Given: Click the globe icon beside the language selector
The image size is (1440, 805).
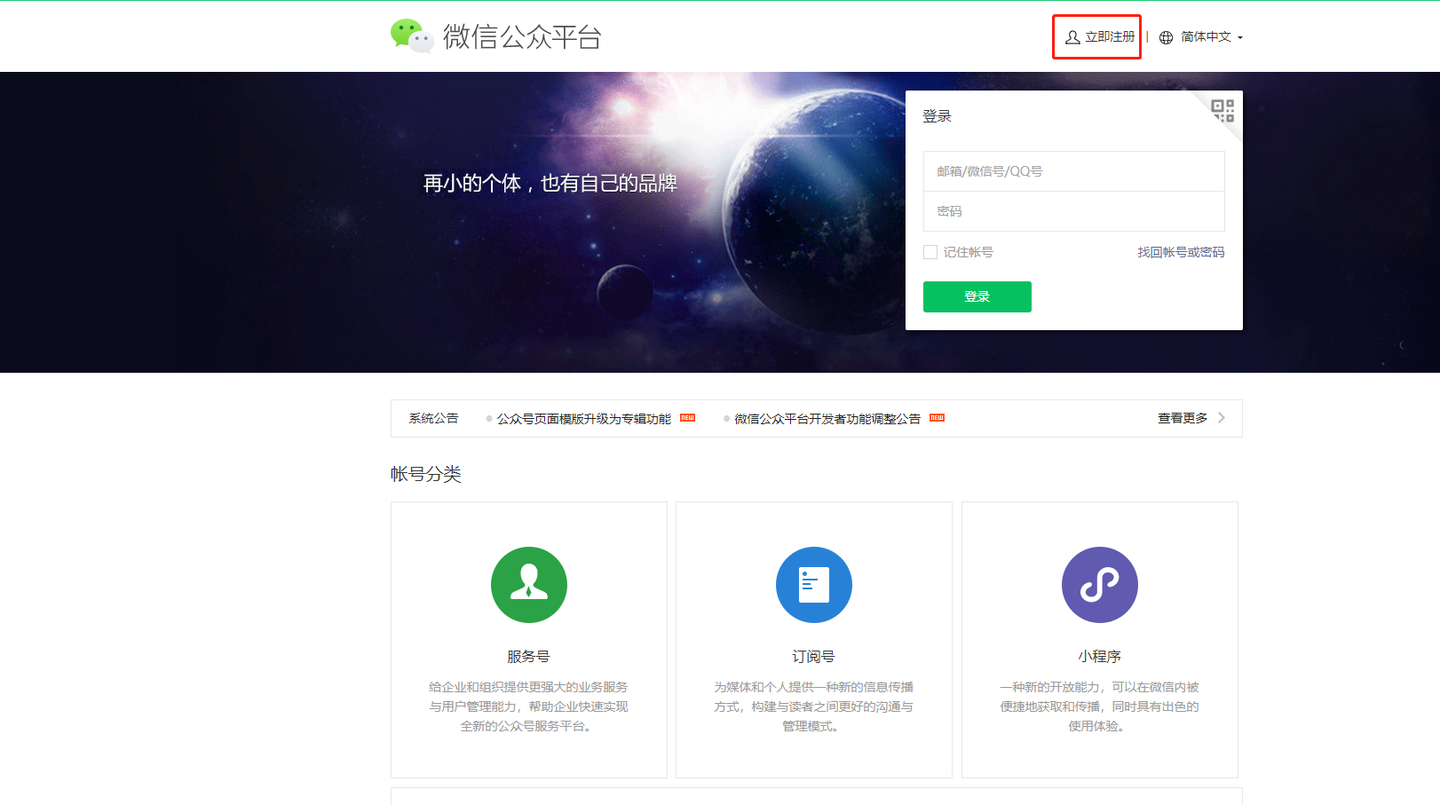Looking at the screenshot, I should point(1165,37).
